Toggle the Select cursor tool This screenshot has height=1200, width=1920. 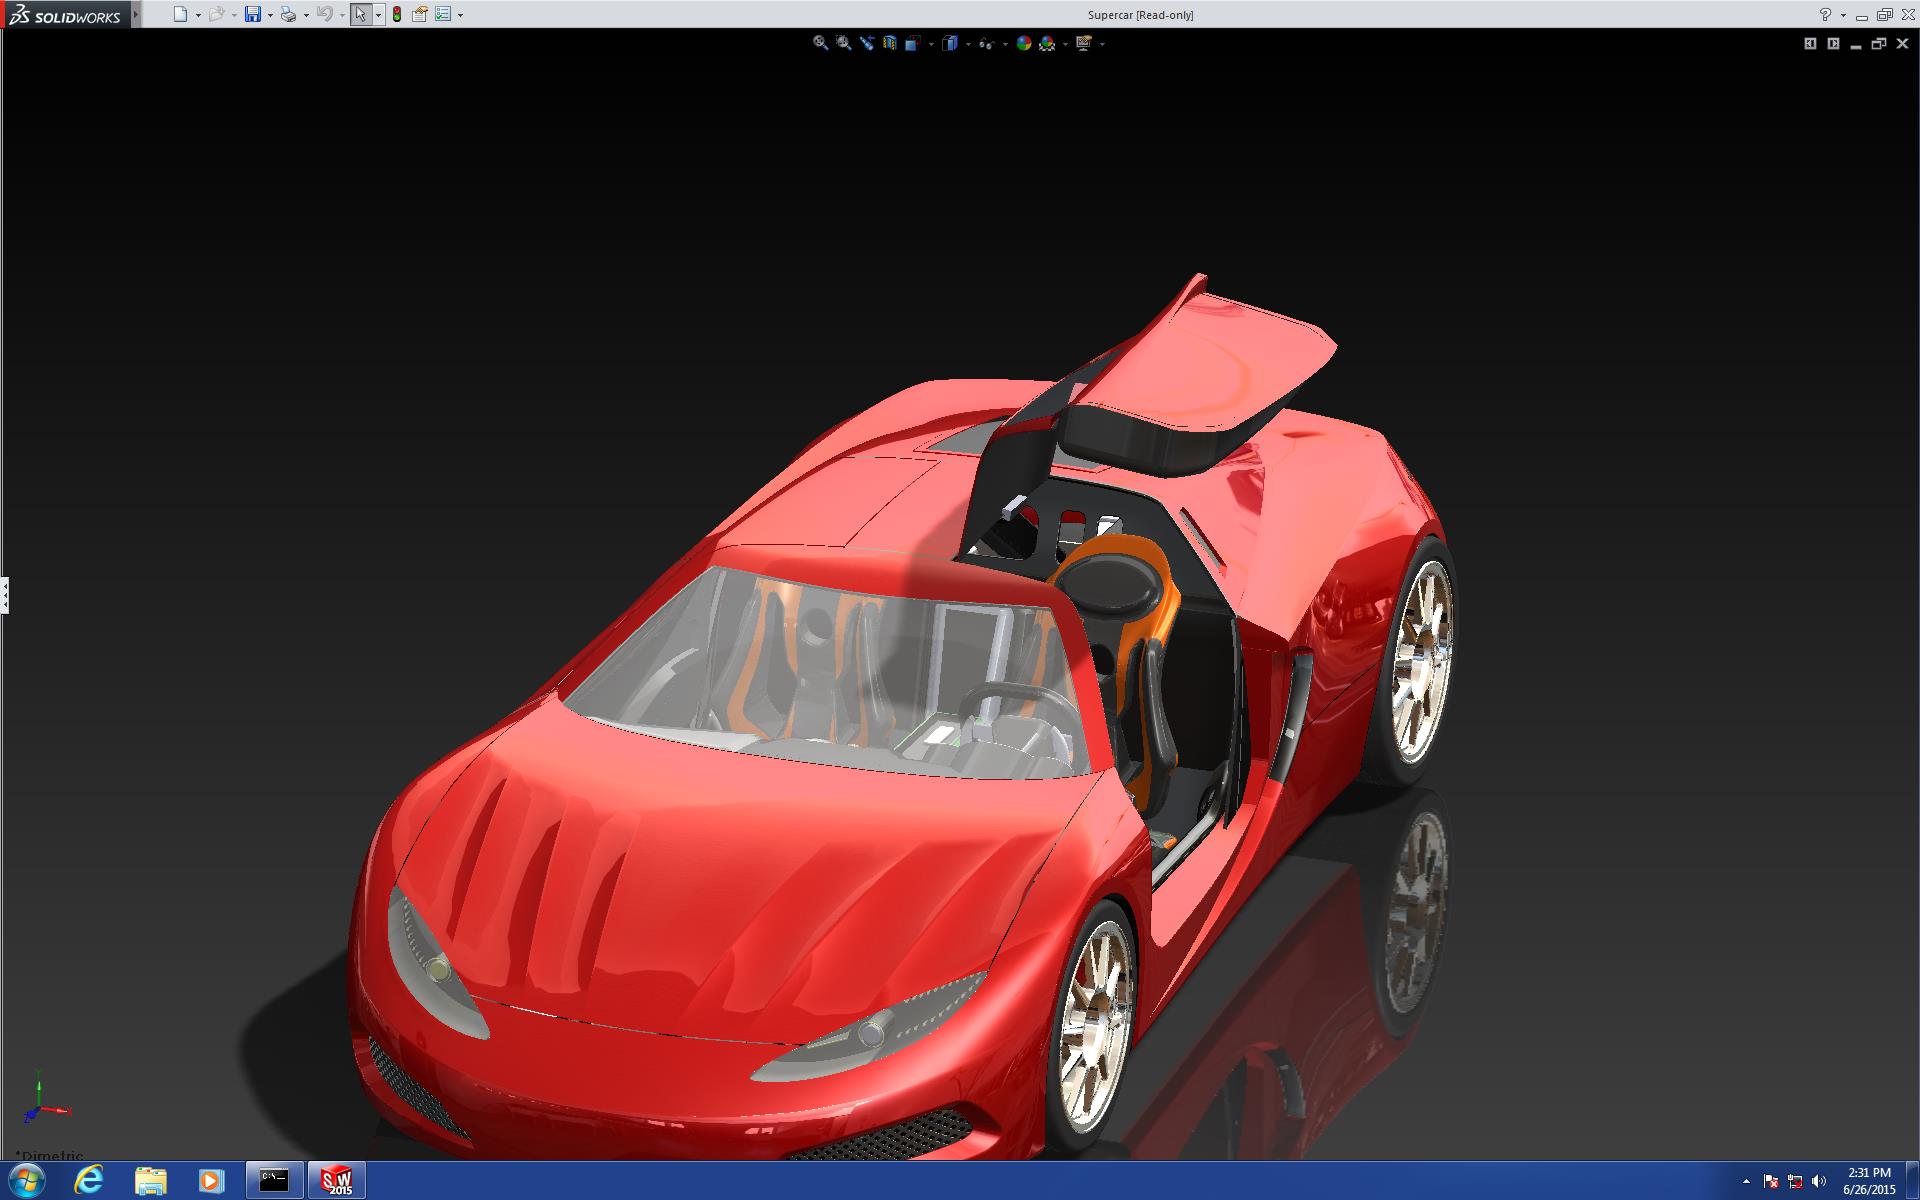point(360,14)
